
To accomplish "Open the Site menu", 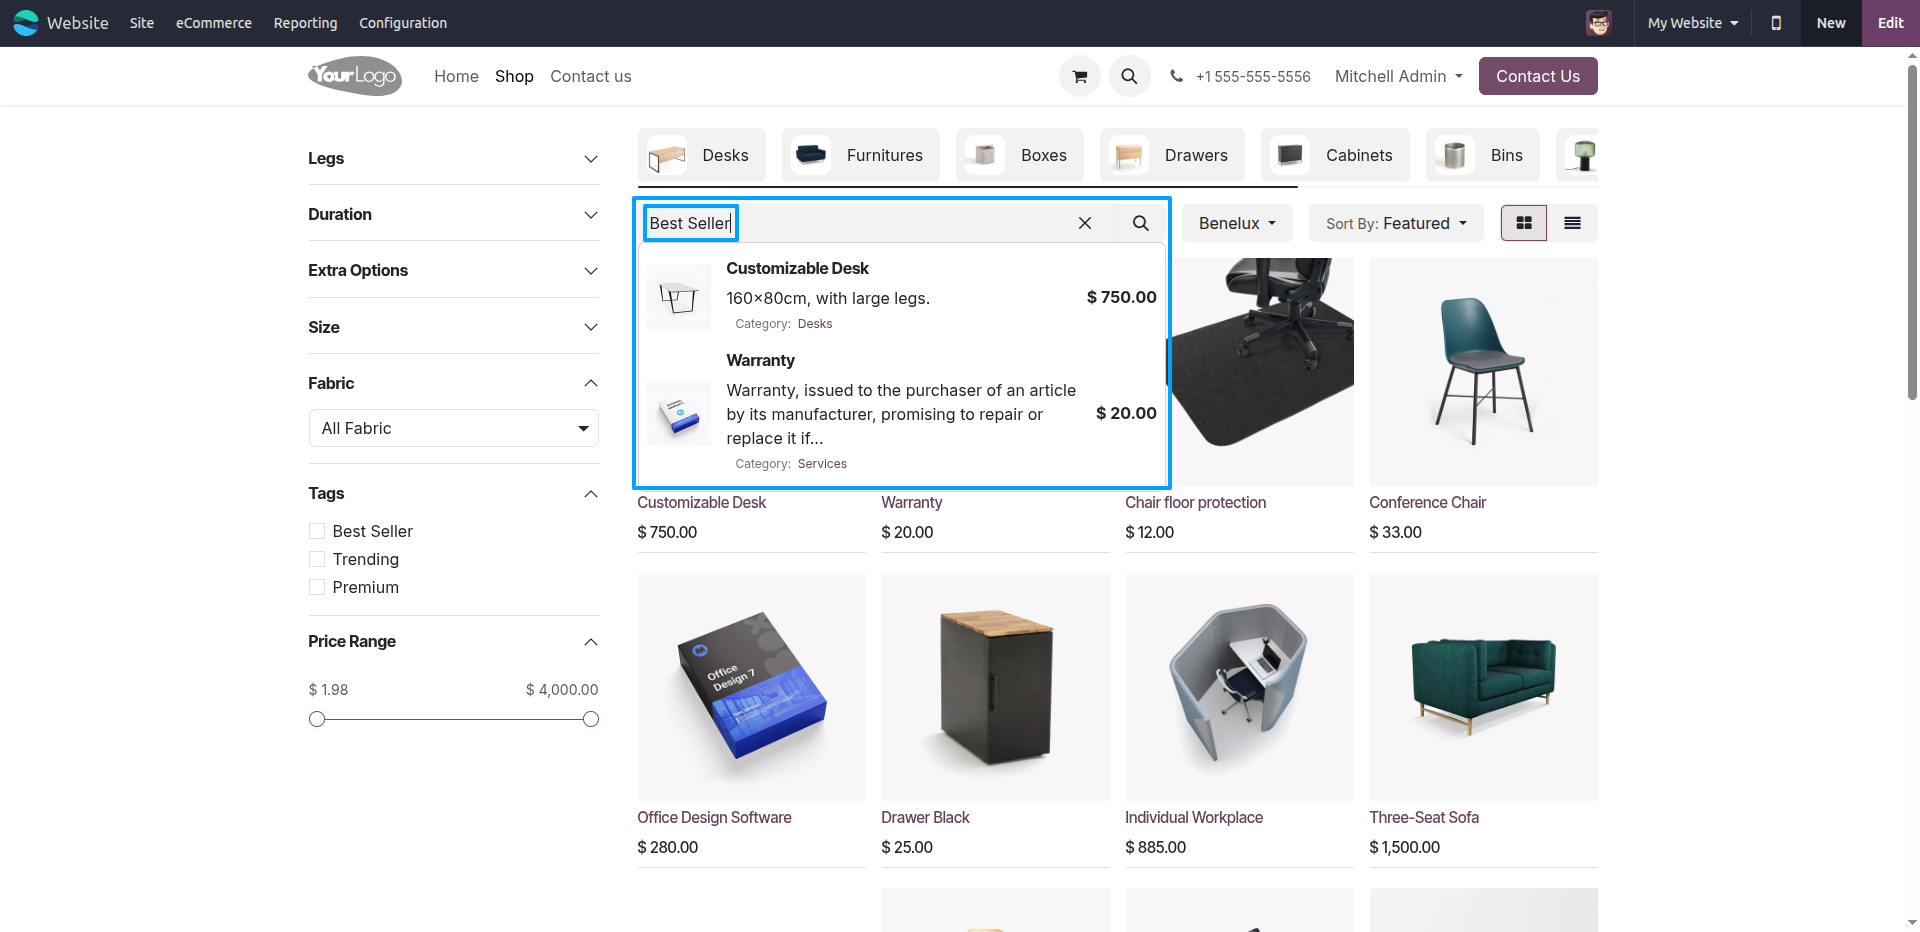I will [x=142, y=23].
